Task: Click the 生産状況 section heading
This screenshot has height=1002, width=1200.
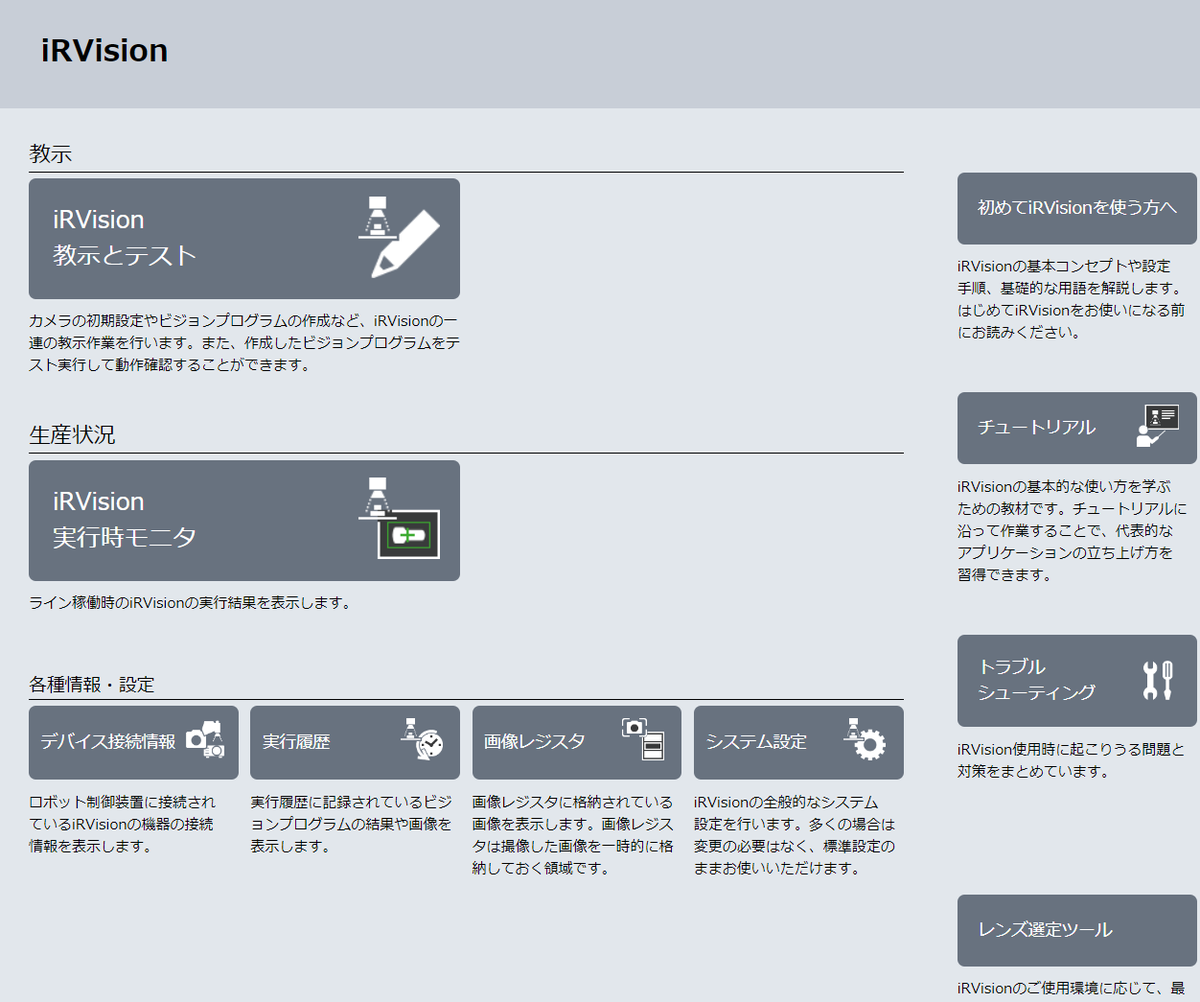Action: [x=72, y=436]
